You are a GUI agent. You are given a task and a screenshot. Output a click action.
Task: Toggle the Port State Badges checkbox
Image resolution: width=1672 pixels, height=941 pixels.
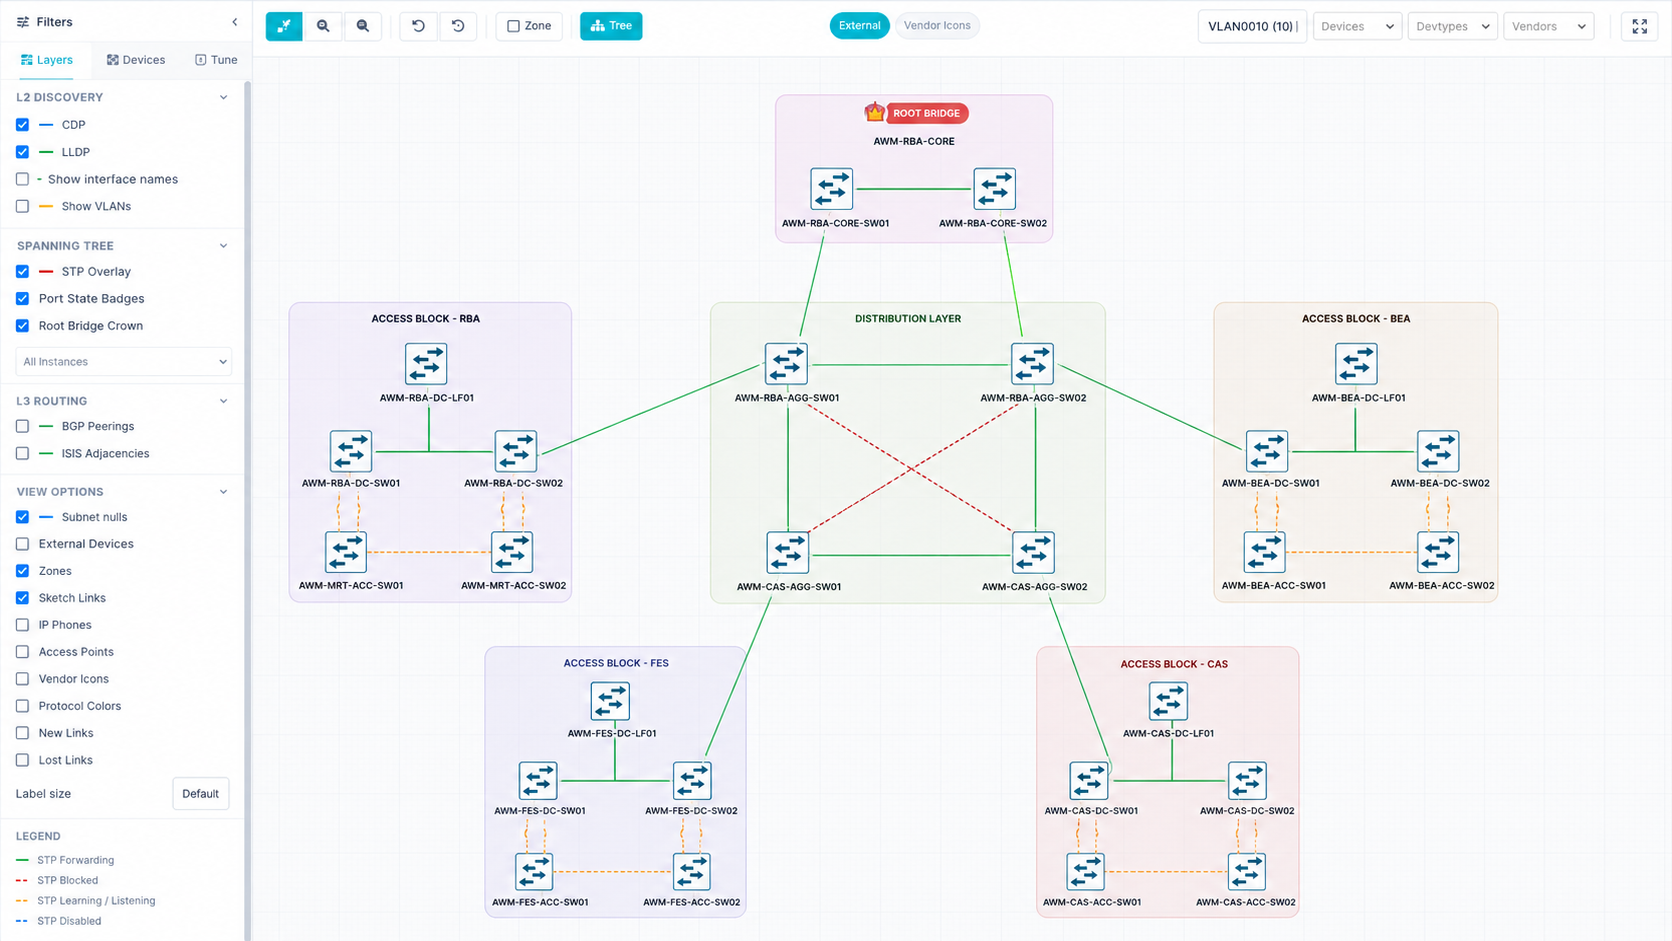pos(22,298)
